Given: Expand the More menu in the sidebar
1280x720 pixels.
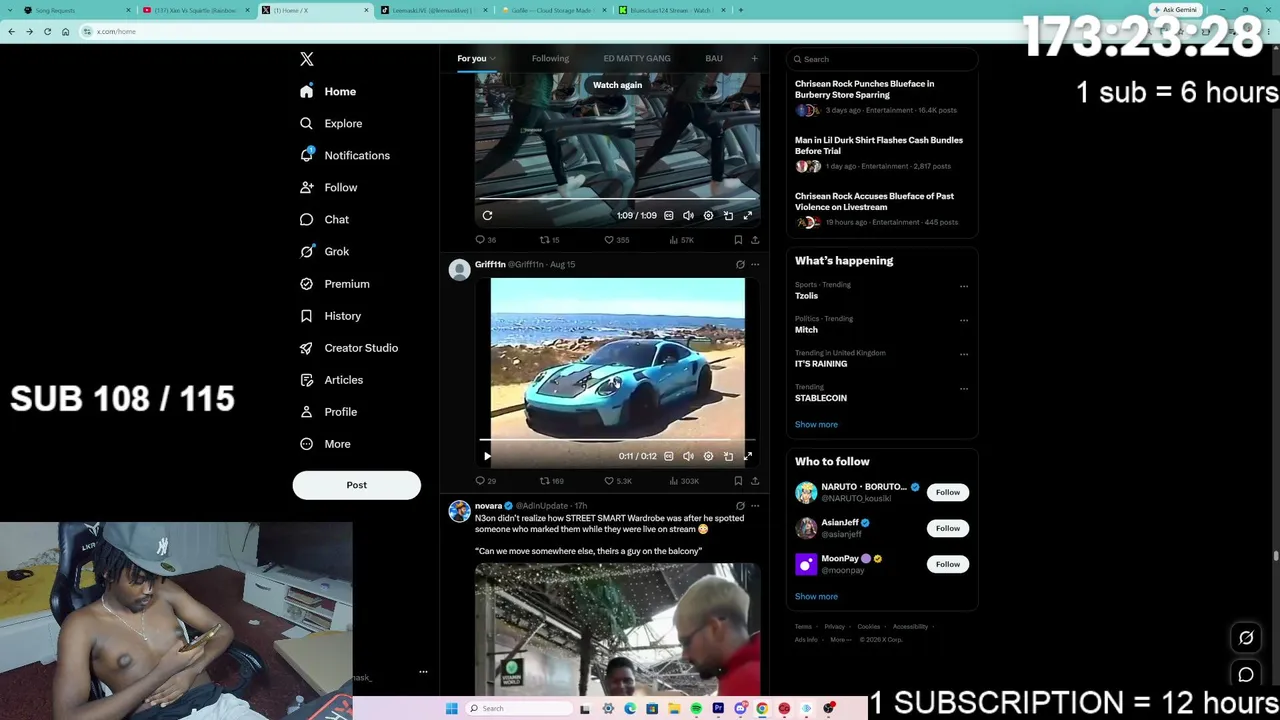Looking at the screenshot, I should pyautogui.click(x=325, y=443).
